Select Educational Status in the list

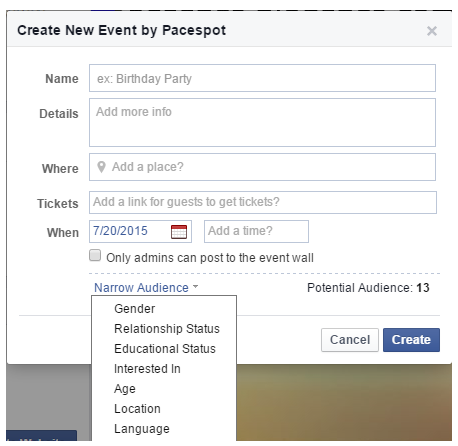pos(165,349)
